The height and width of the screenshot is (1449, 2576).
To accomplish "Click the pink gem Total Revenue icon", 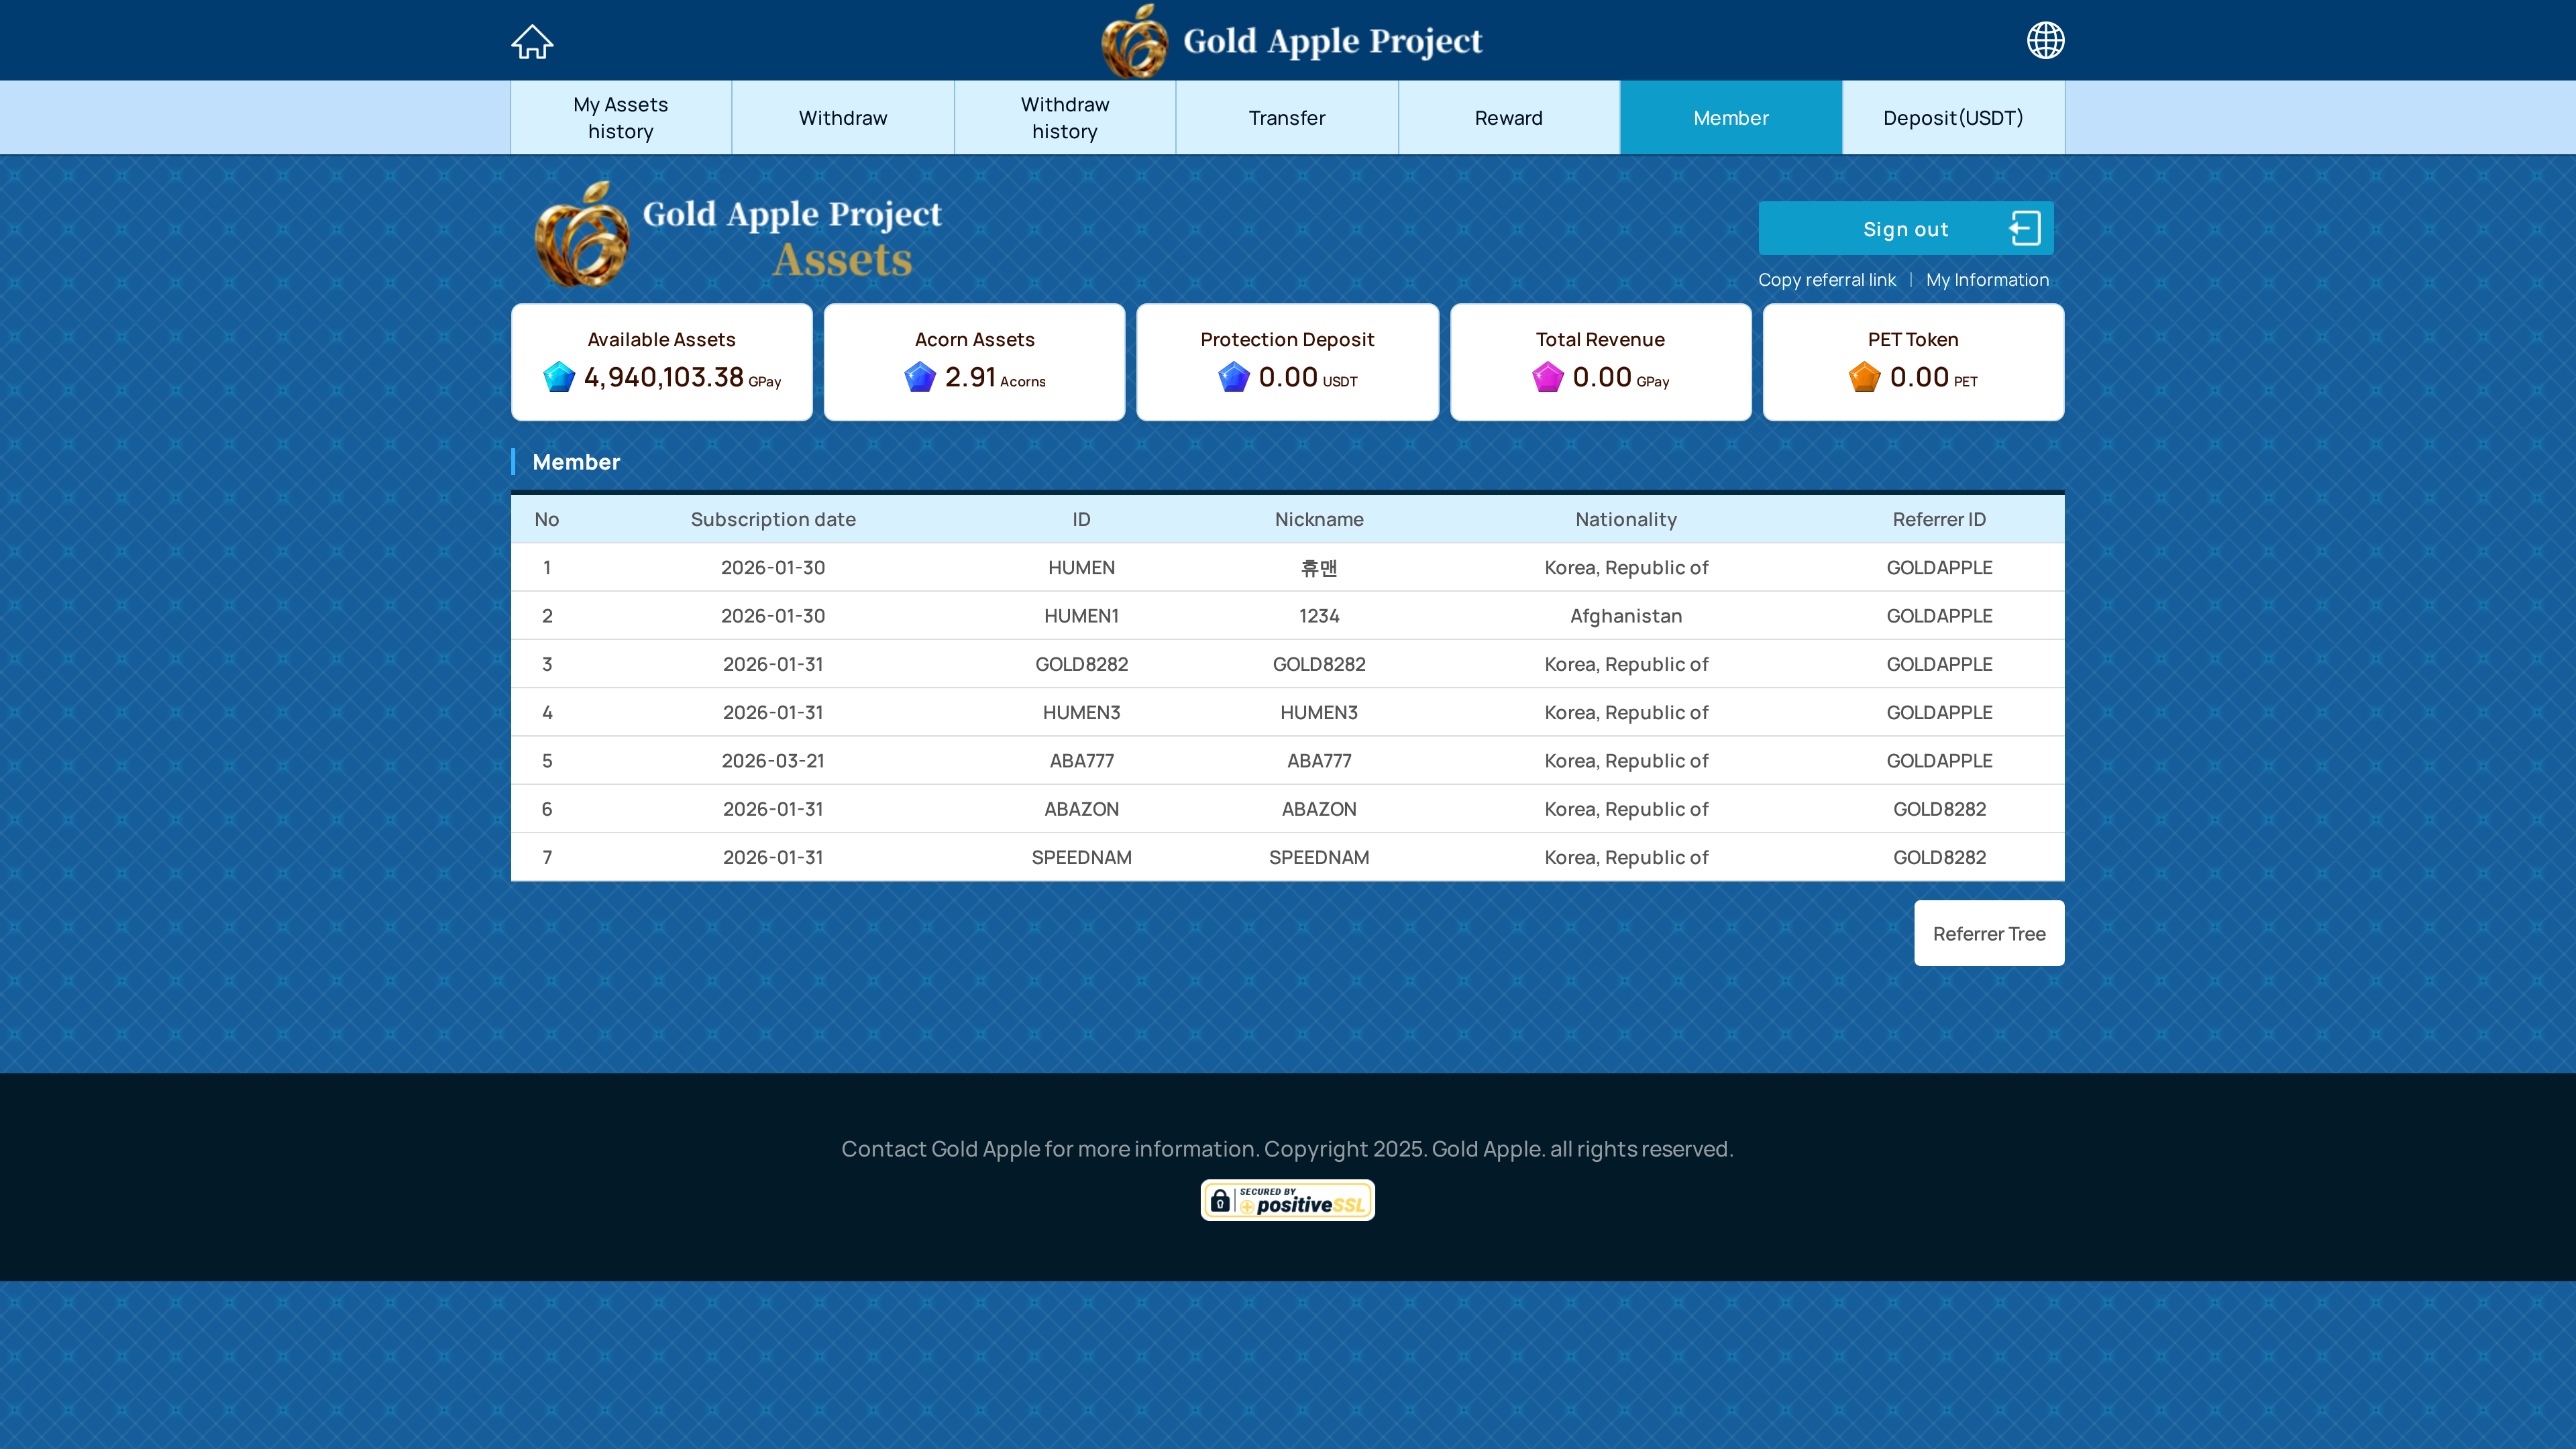I will [1547, 377].
